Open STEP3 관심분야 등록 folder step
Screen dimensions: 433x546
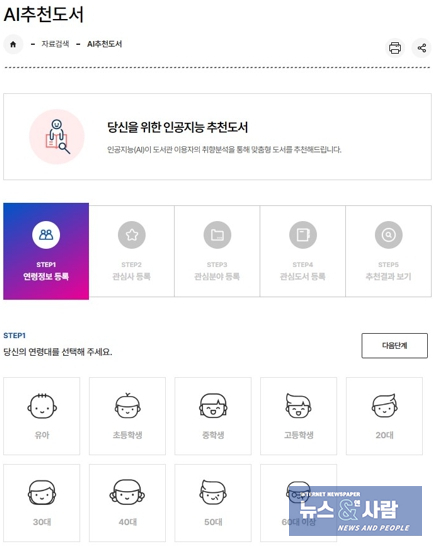click(x=217, y=251)
